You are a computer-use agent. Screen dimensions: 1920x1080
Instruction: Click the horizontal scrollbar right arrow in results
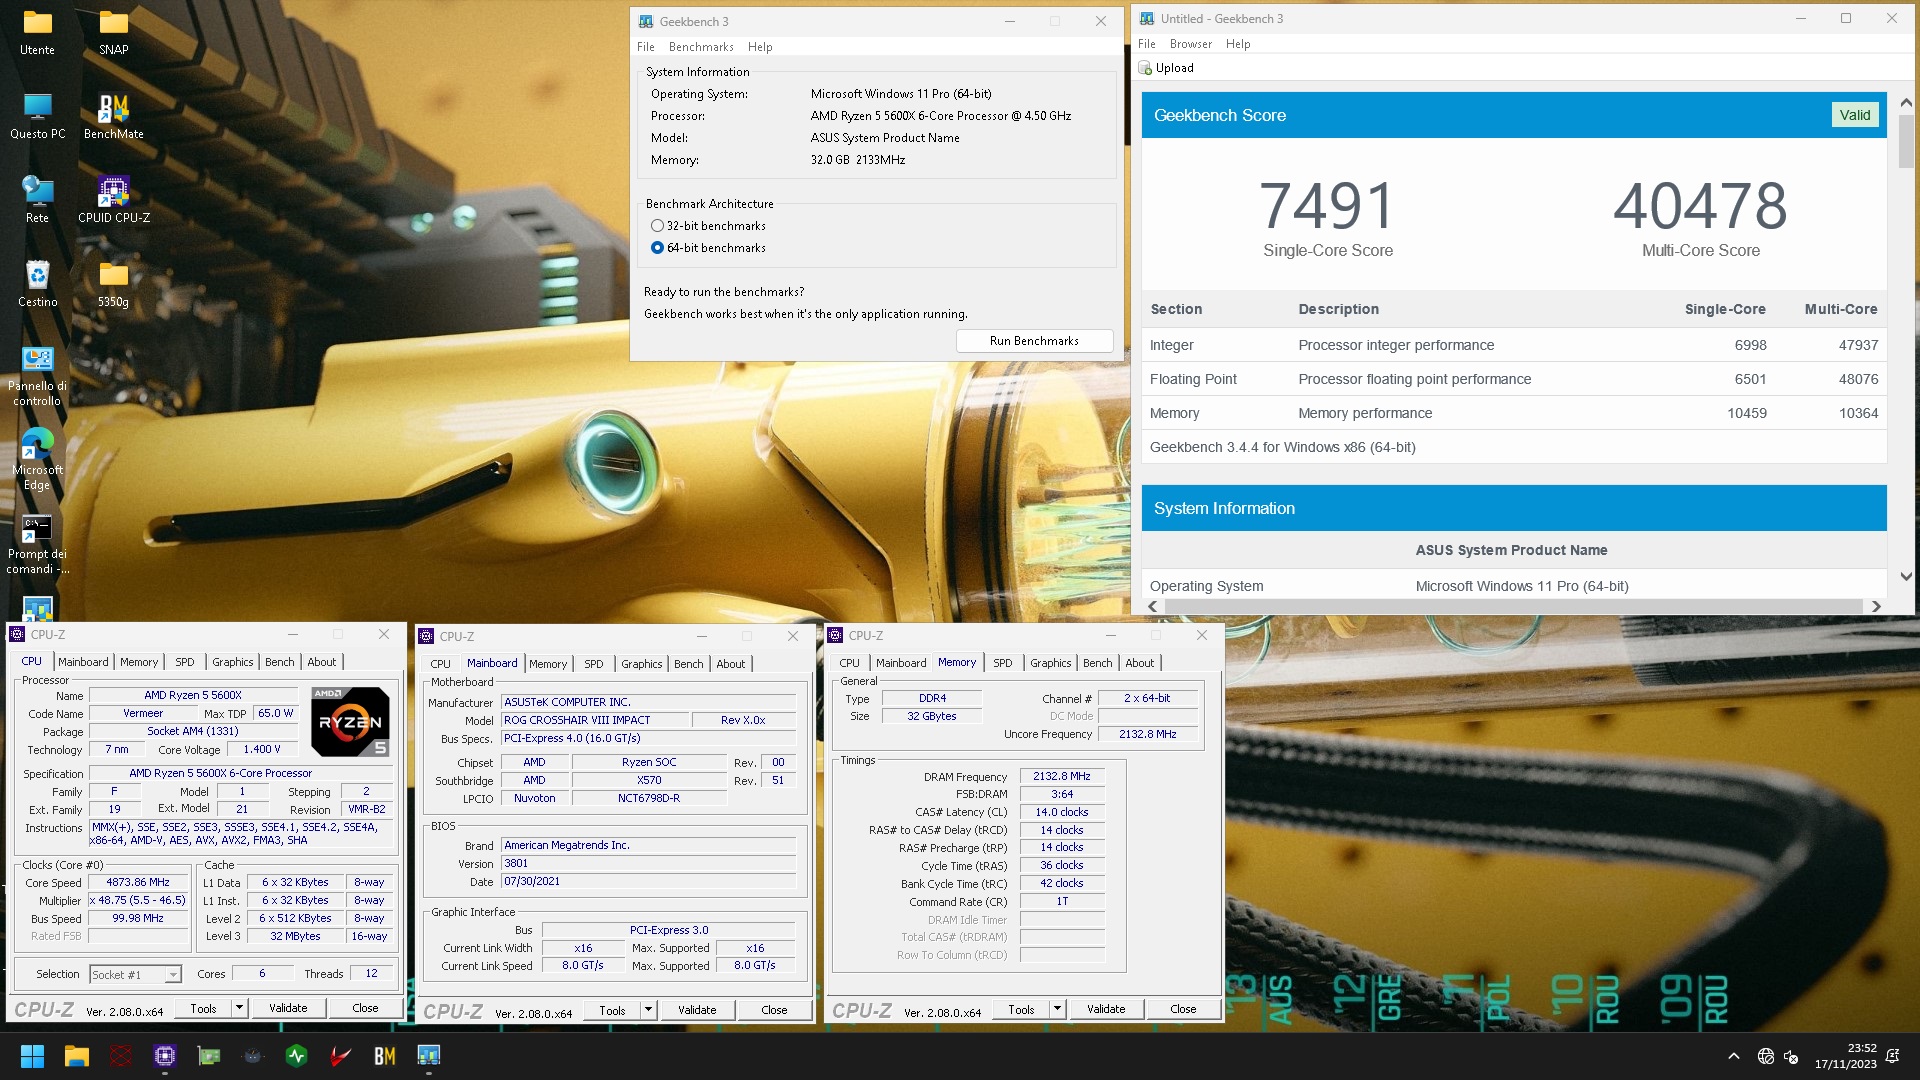[1876, 606]
